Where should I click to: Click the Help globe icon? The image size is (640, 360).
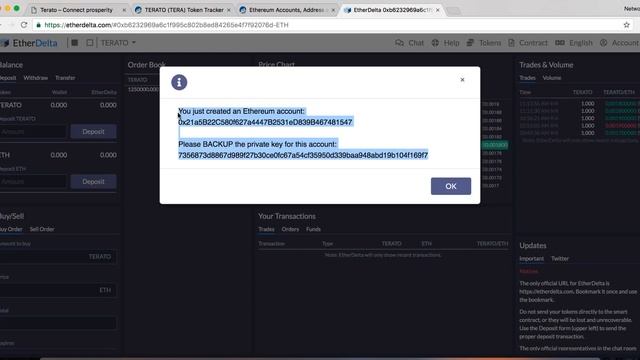tap(435, 43)
